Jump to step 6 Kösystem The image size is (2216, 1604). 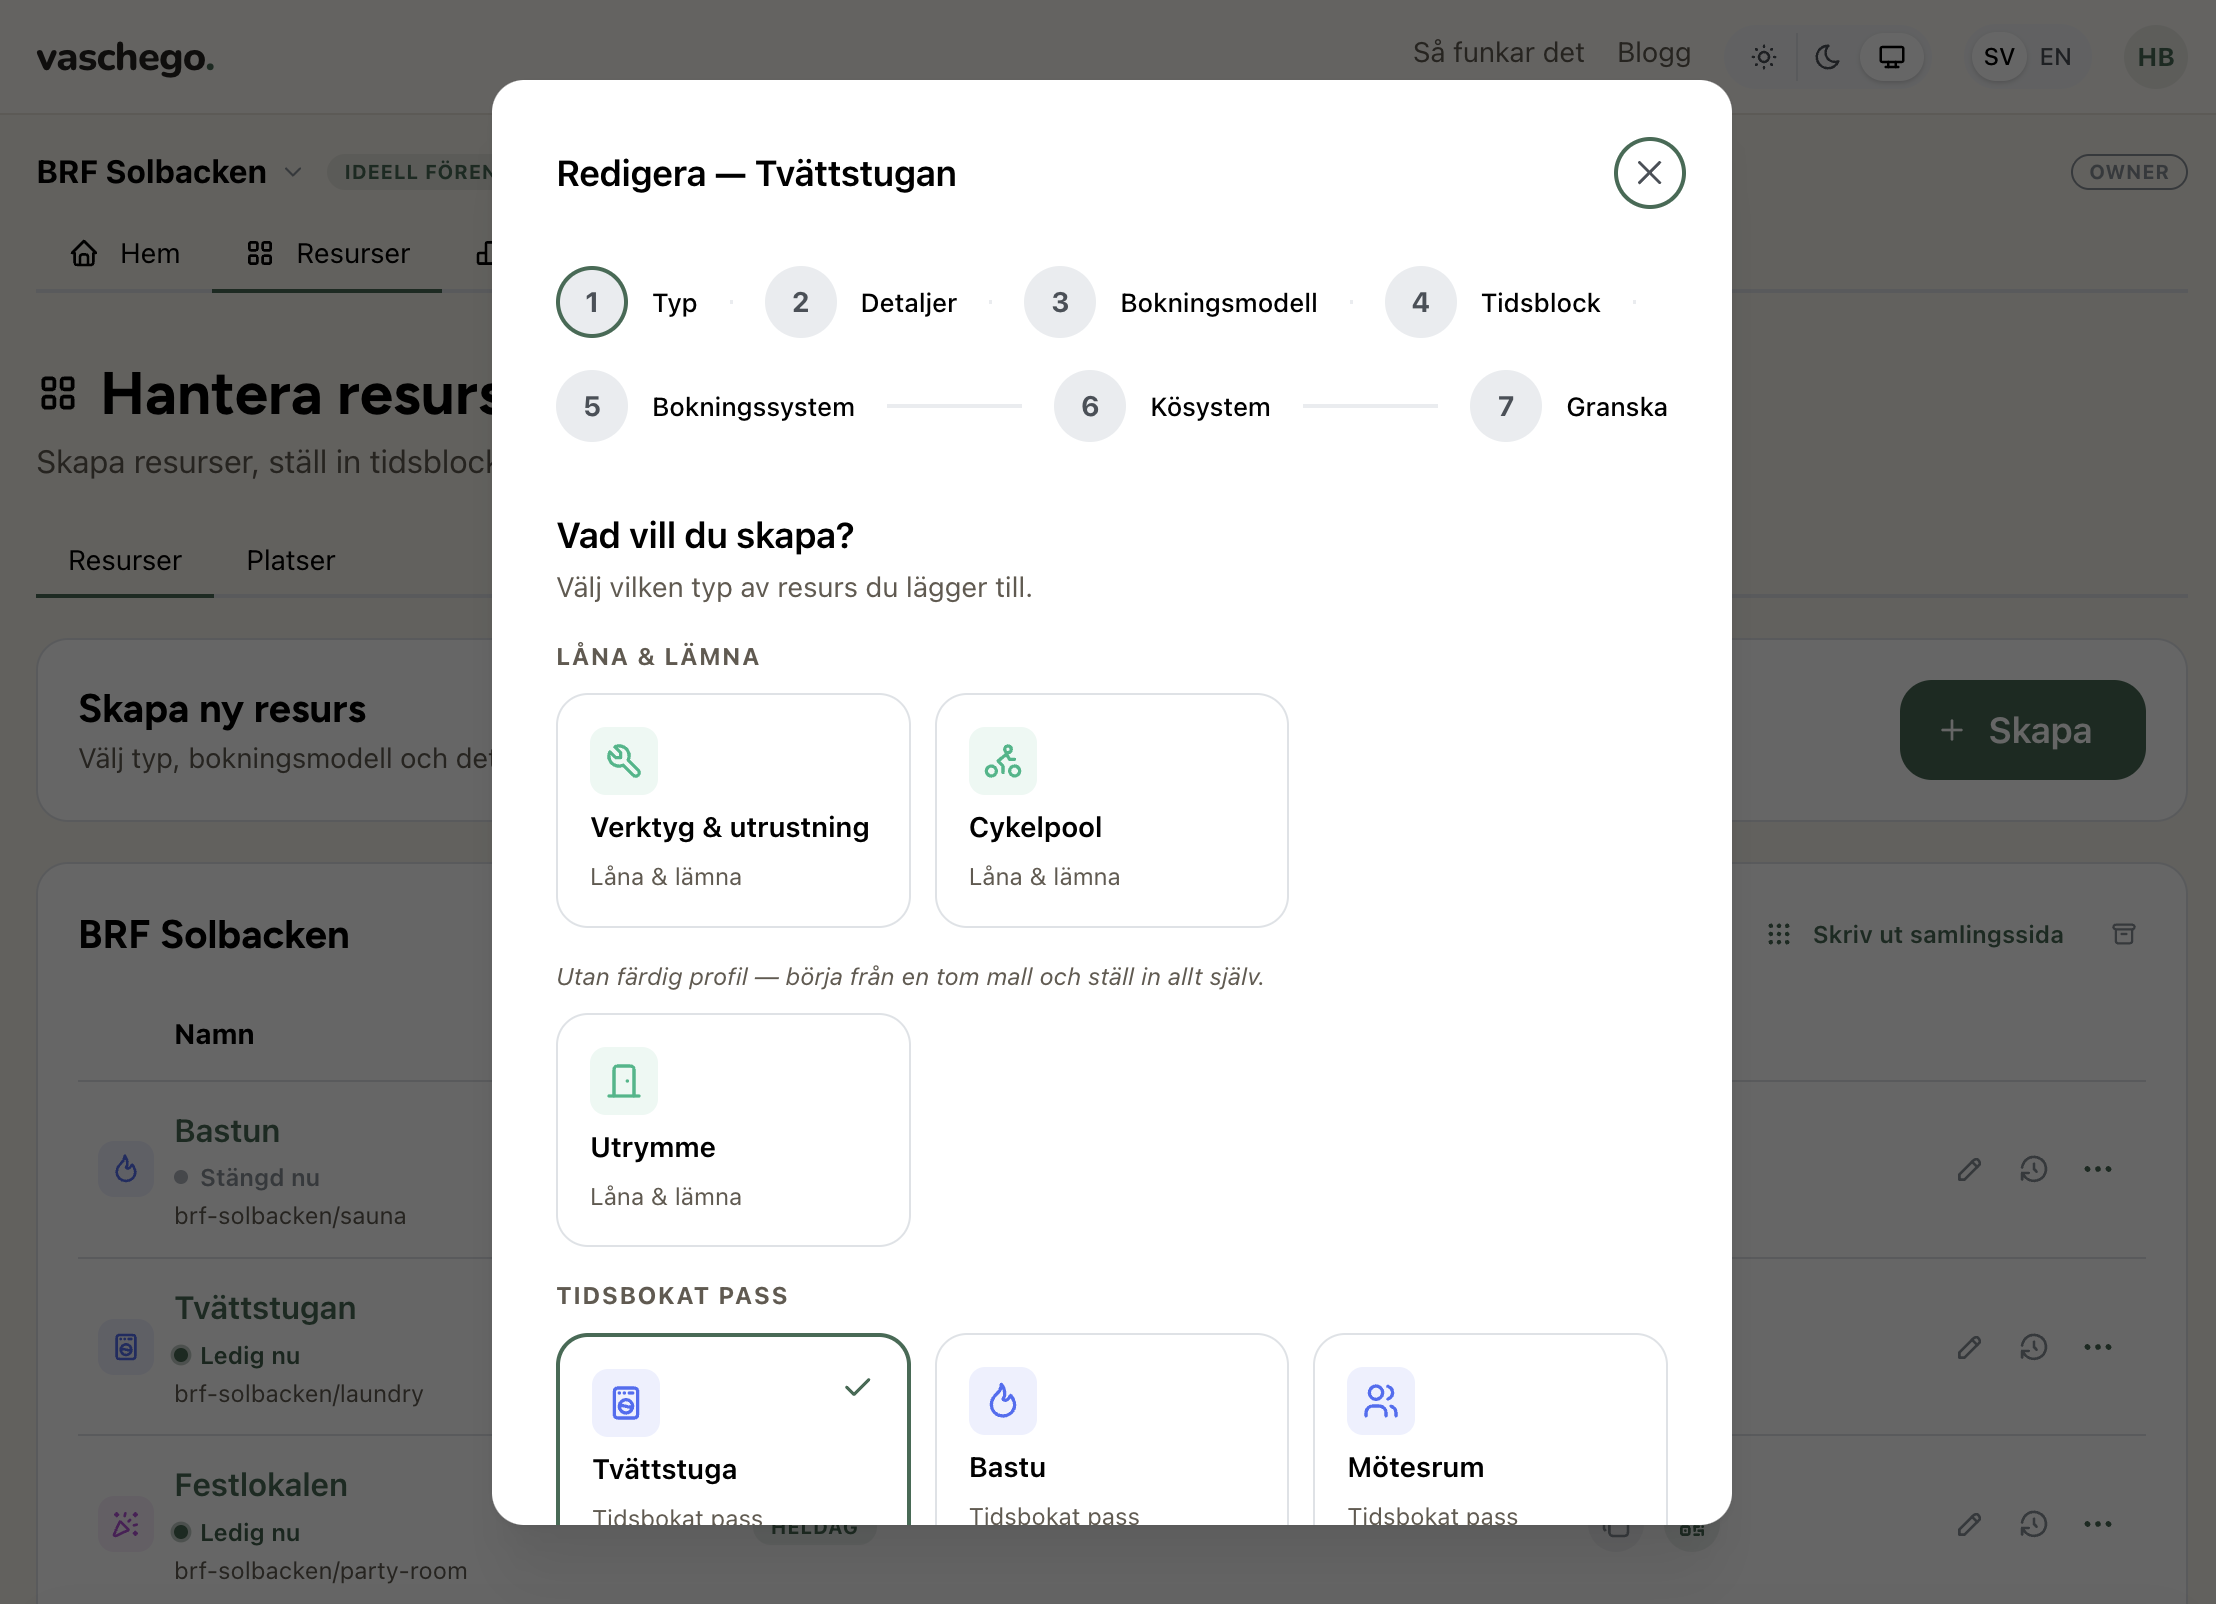pos(1163,406)
